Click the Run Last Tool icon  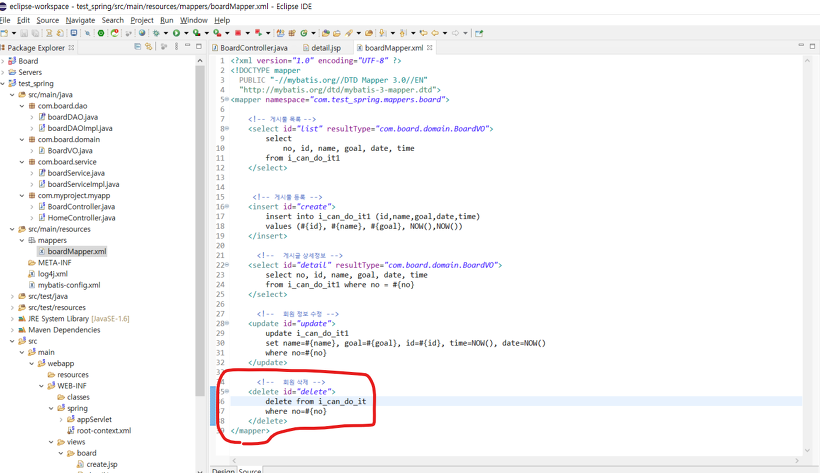(217, 33)
